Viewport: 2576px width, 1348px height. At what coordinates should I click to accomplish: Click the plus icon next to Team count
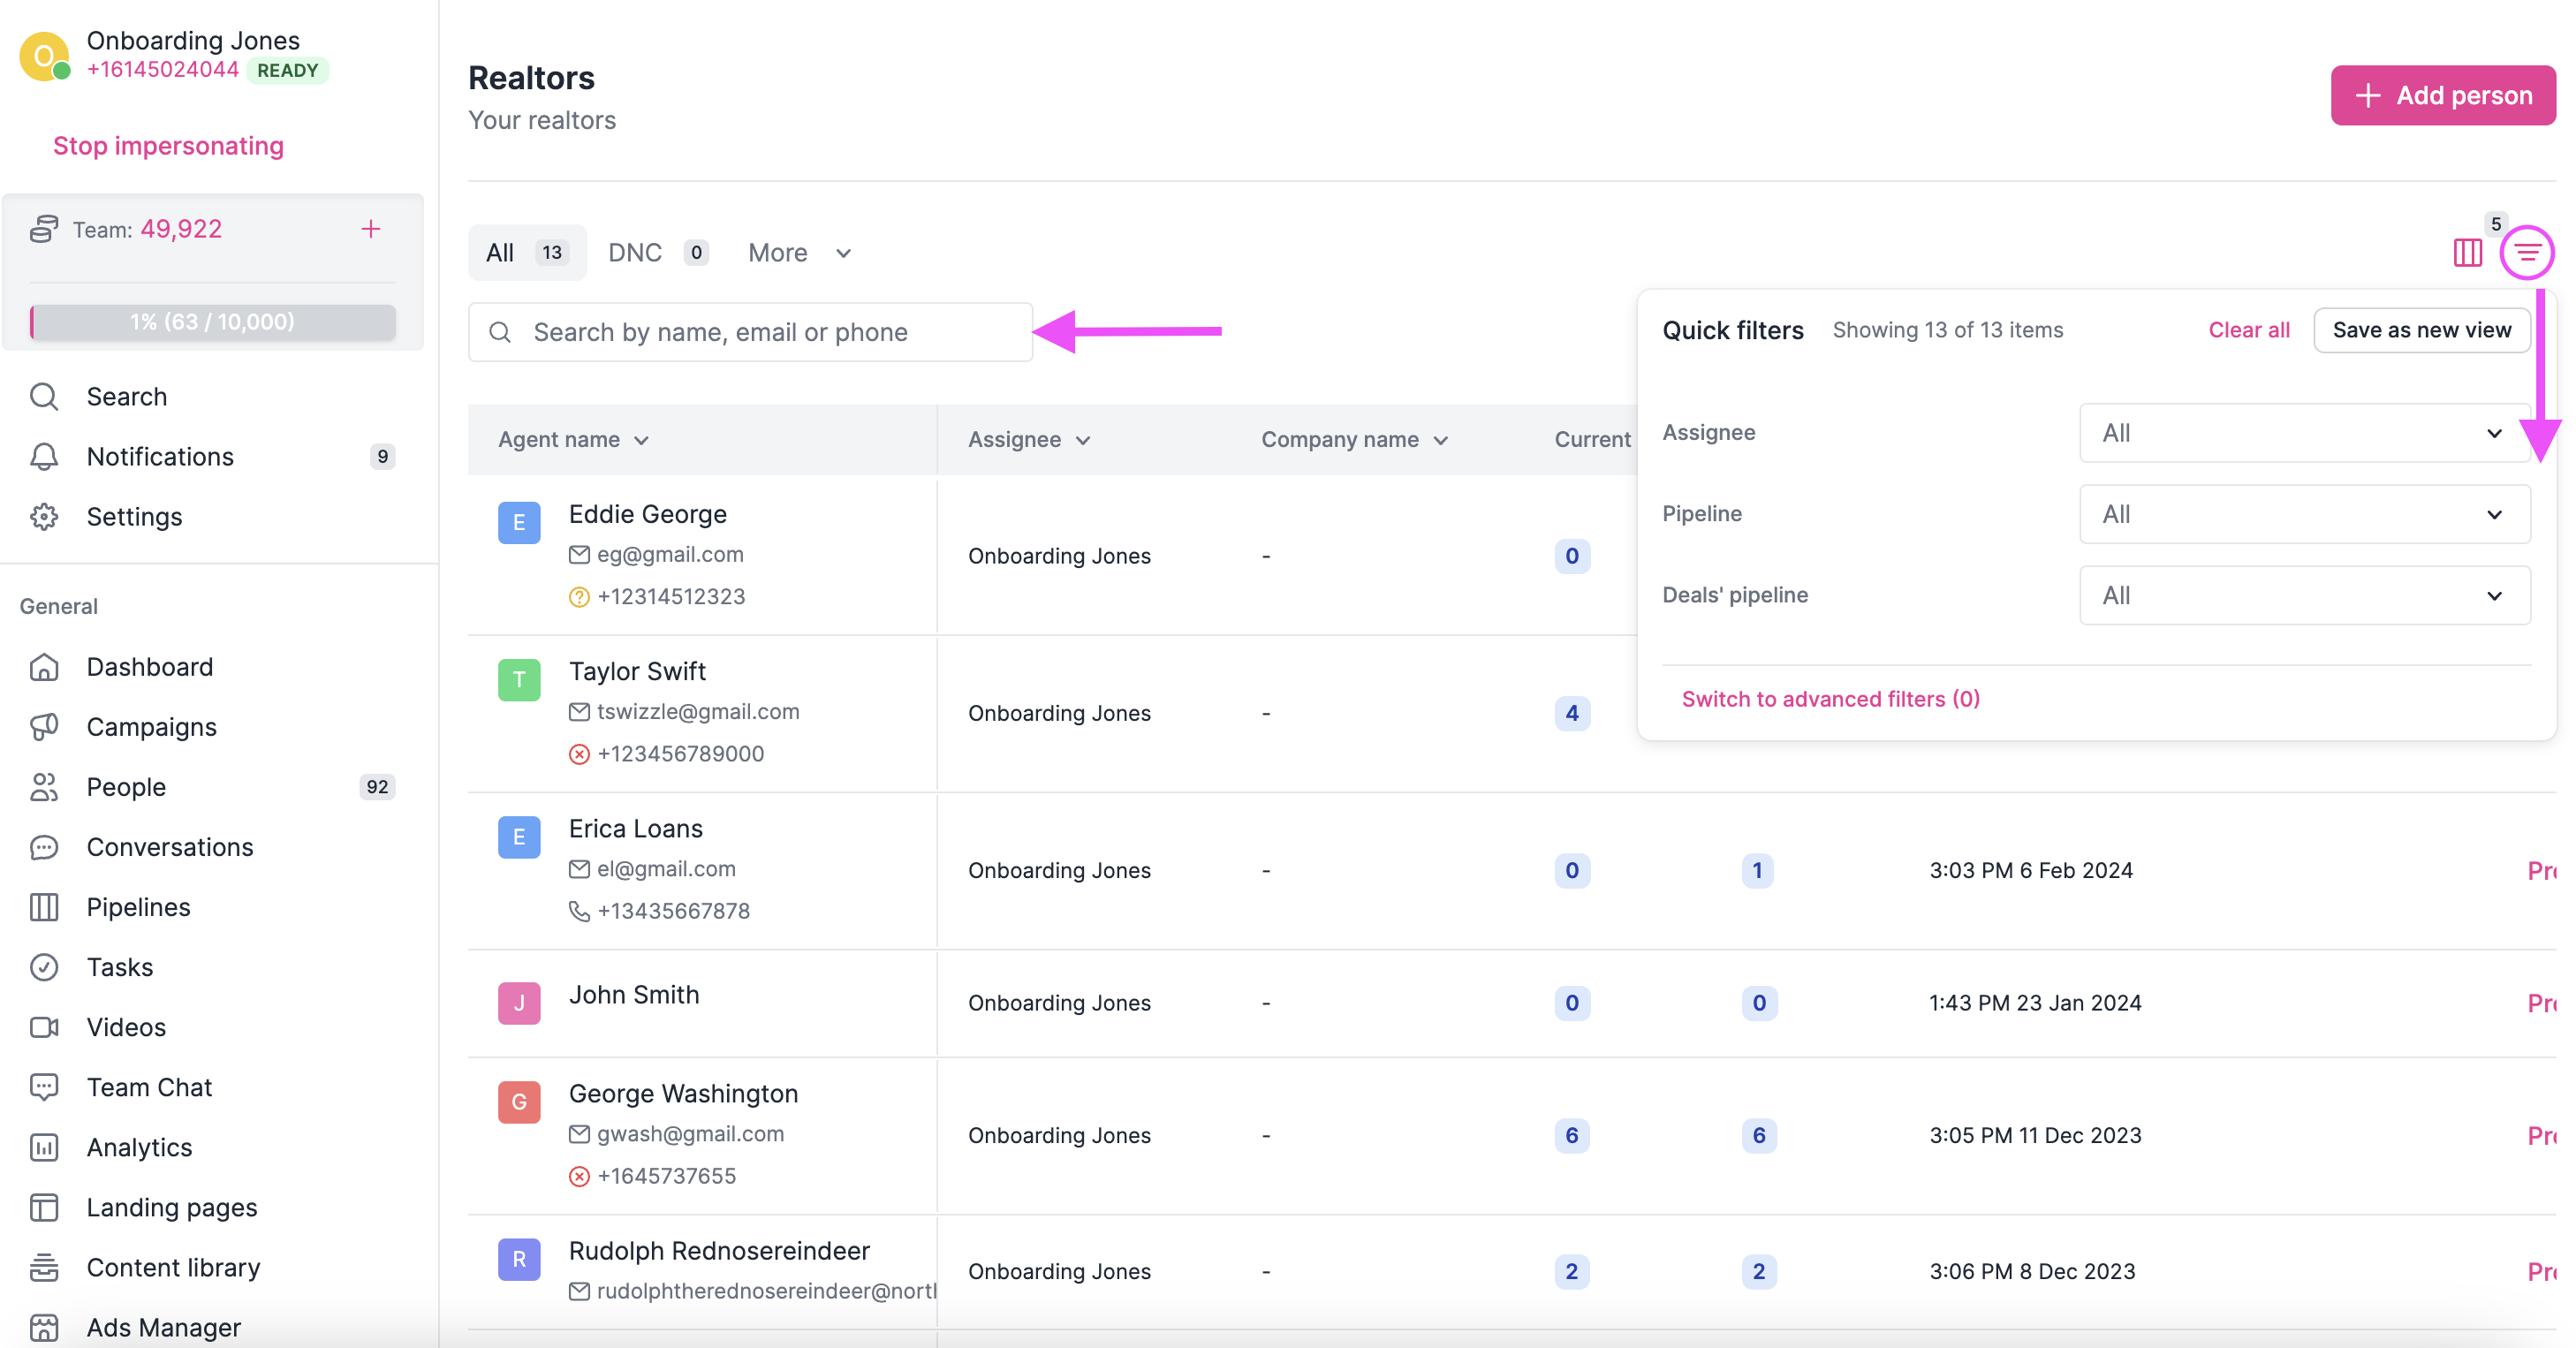pyautogui.click(x=371, y=229)
